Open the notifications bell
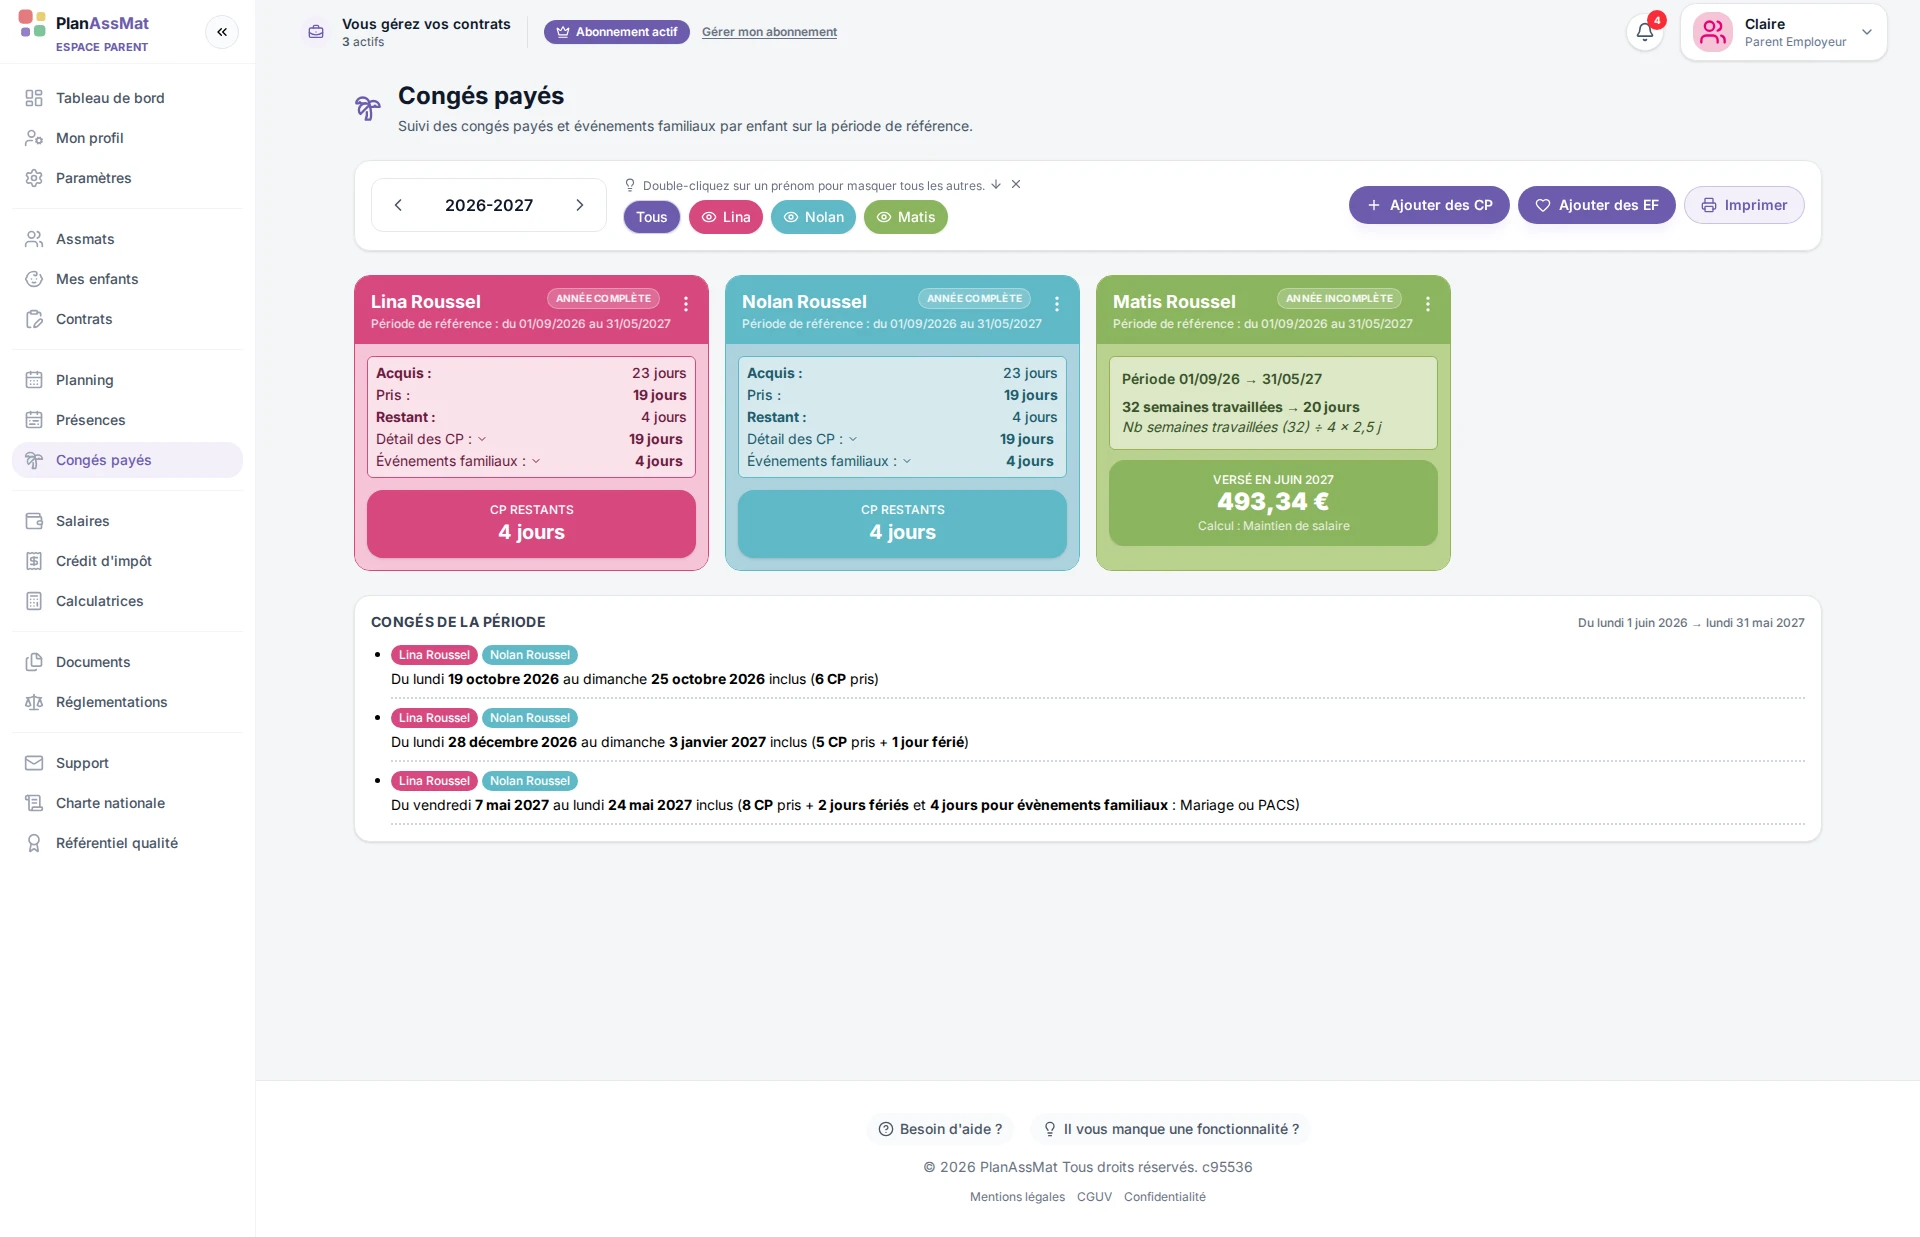Screen dimensions: 1920x1237 (x=1645, y=32)
